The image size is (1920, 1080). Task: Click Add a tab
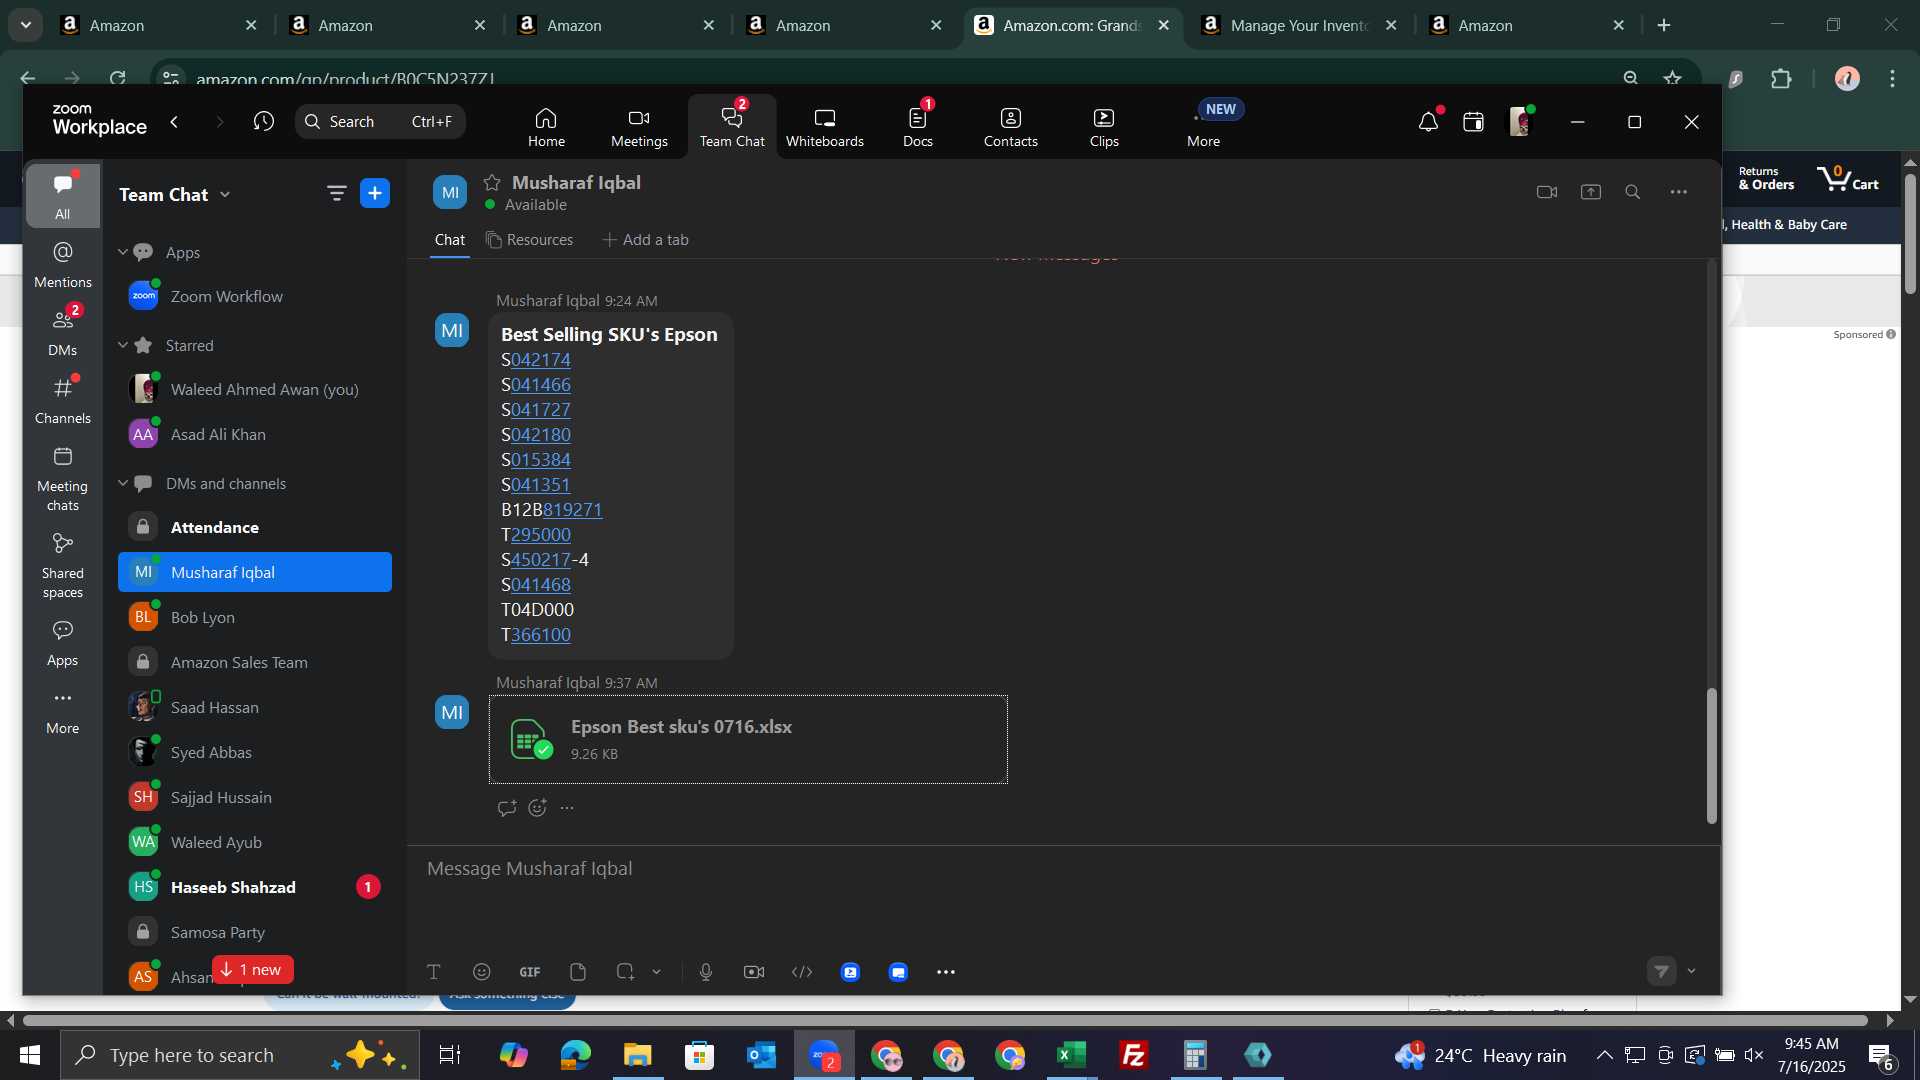click(x=645, y=240)
